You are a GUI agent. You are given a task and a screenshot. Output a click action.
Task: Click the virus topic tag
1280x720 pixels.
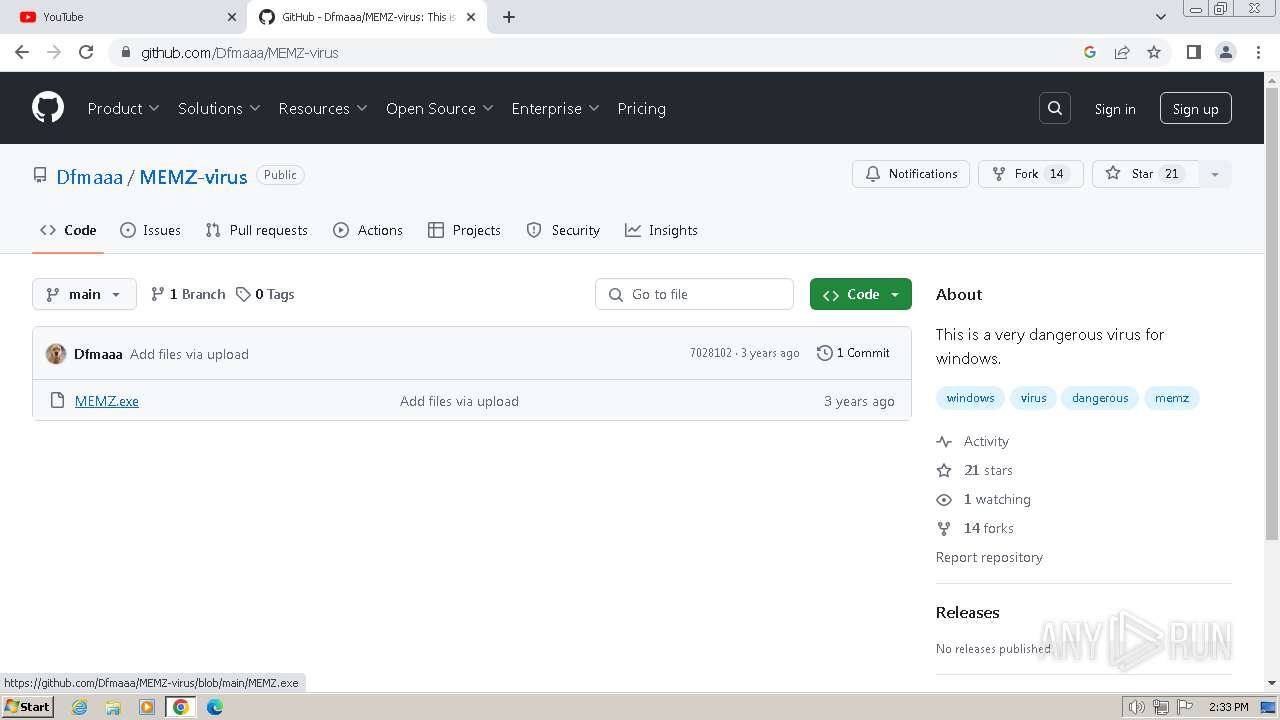pos(1033,398)
